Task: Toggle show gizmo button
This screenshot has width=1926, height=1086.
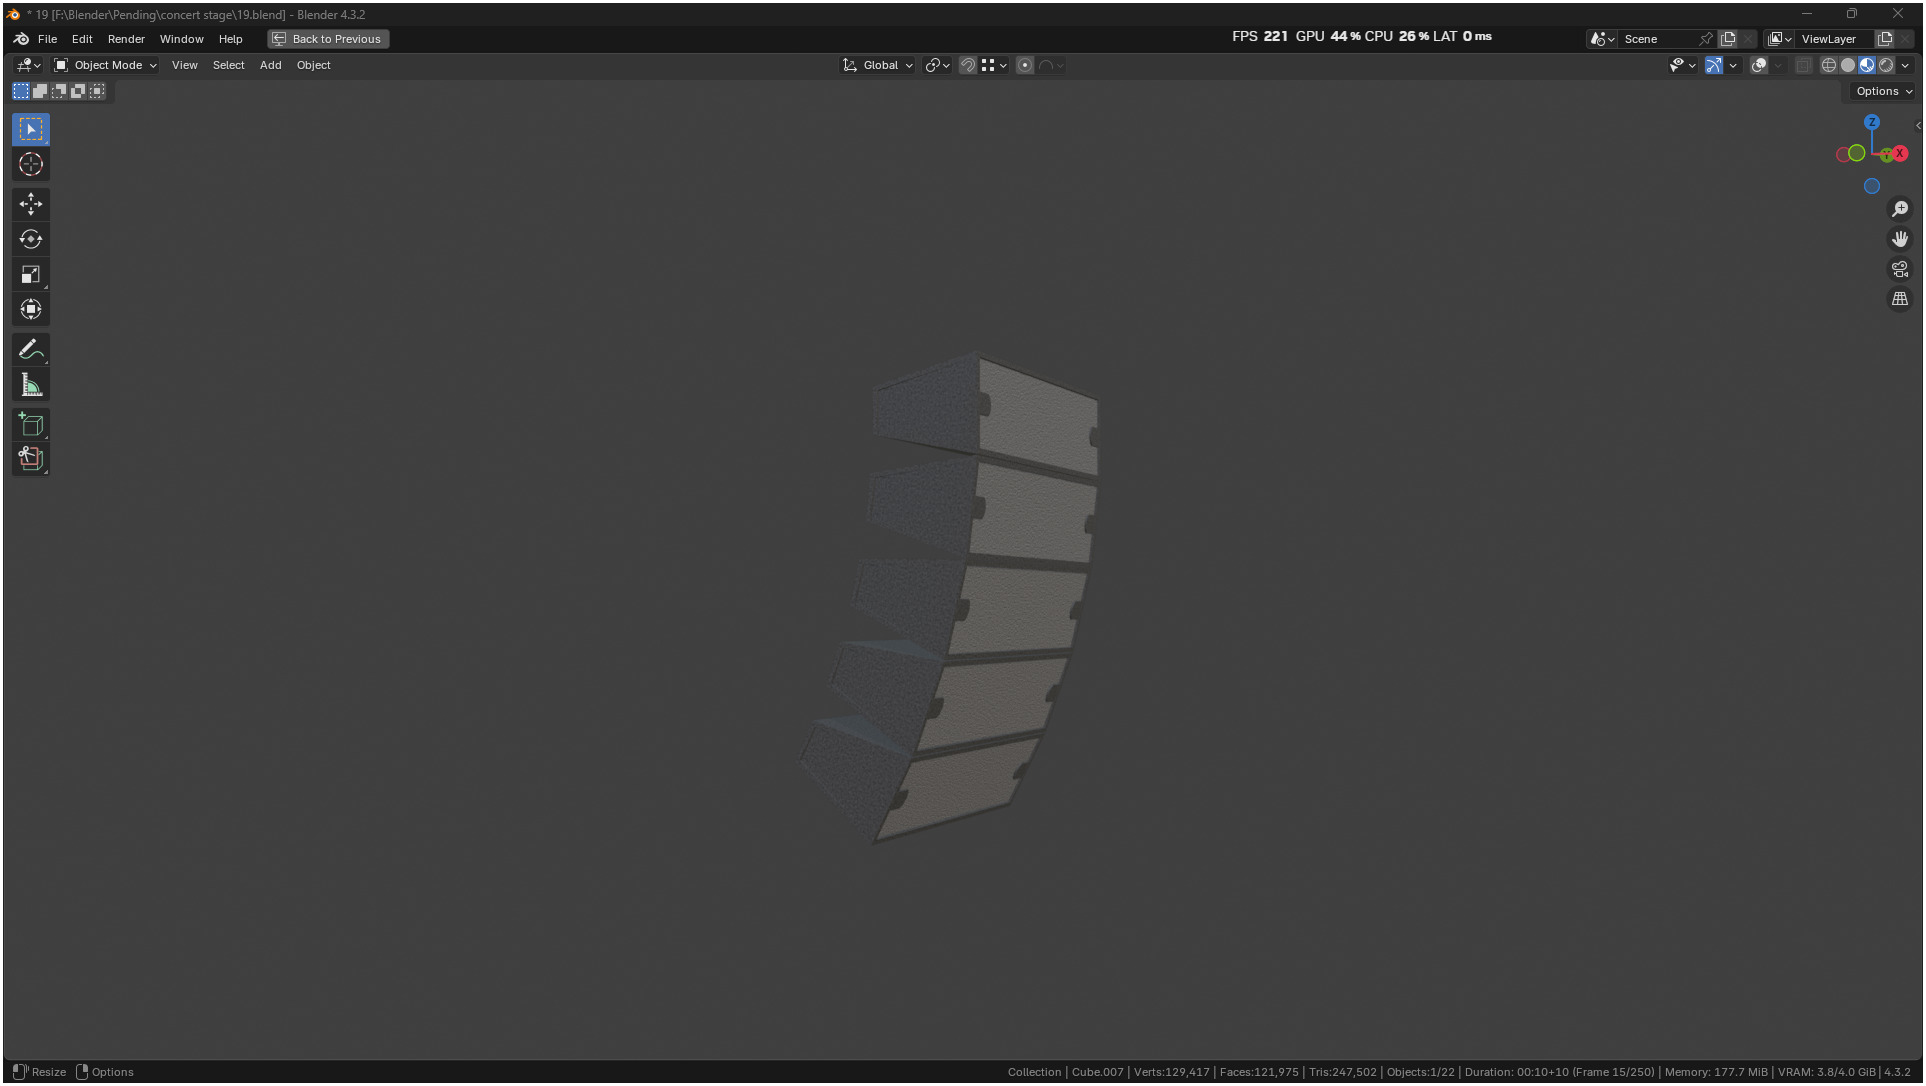Action: click(1713, 65)
